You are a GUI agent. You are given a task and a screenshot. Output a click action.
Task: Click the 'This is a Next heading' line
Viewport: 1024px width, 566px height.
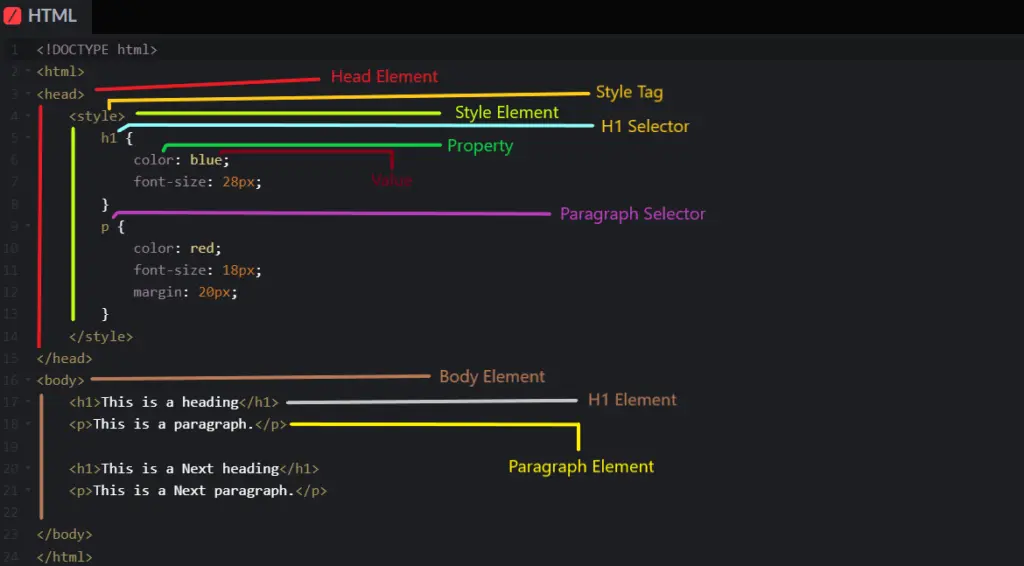point(194,469)
